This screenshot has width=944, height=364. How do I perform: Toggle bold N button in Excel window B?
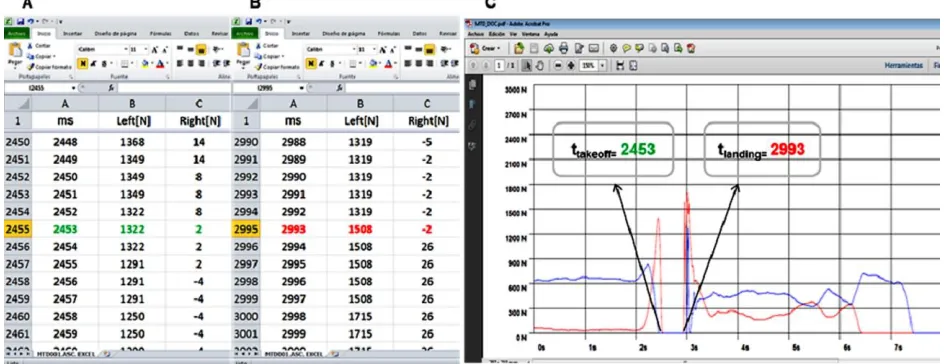tap(311, 64)
